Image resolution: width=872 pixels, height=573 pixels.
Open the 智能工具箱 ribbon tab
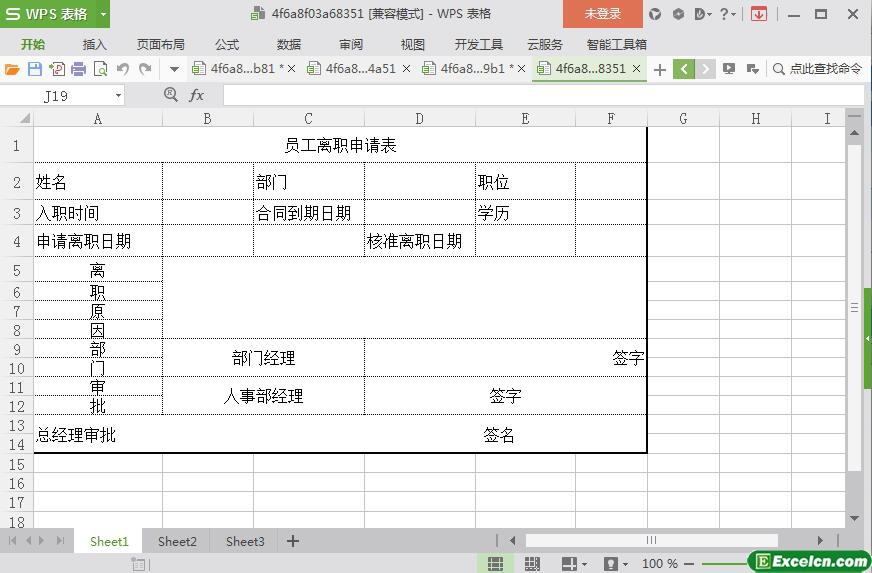click(617, 45)
